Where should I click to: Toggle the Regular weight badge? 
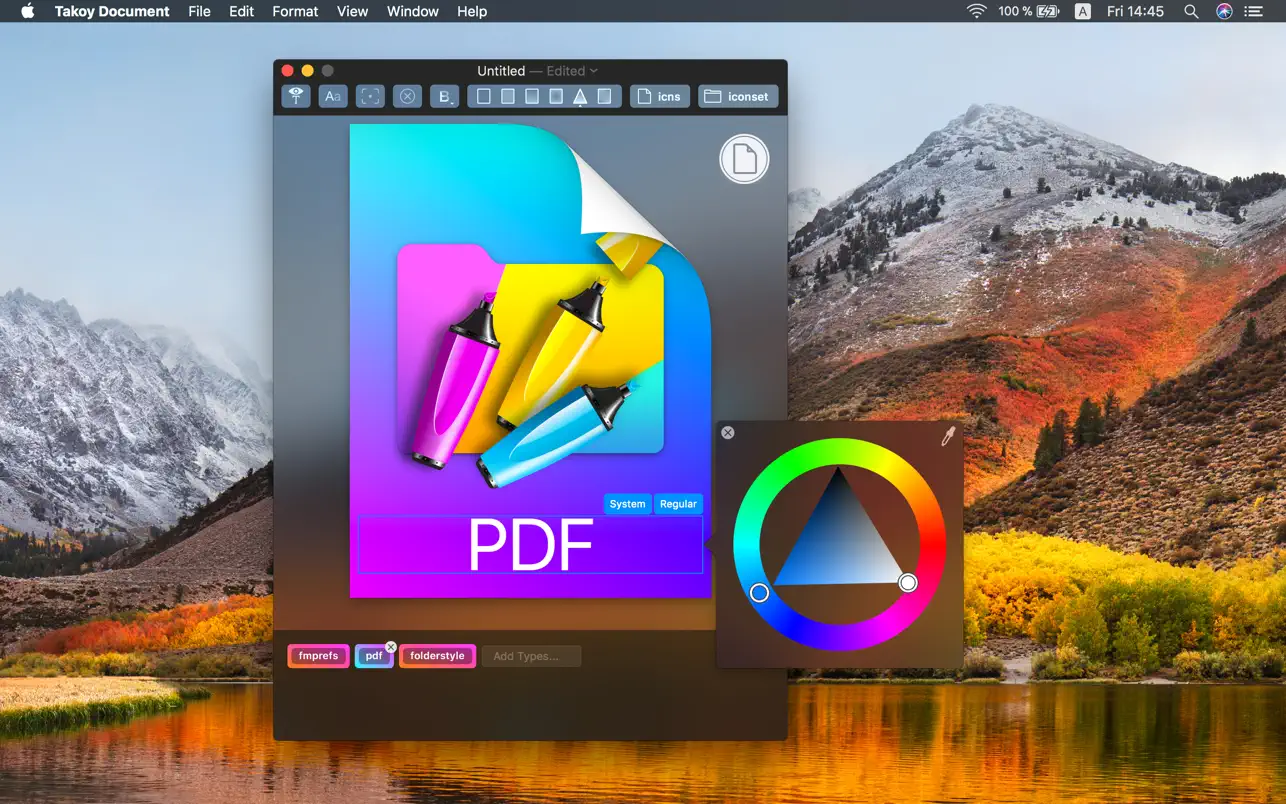click(x=678, y=504)
